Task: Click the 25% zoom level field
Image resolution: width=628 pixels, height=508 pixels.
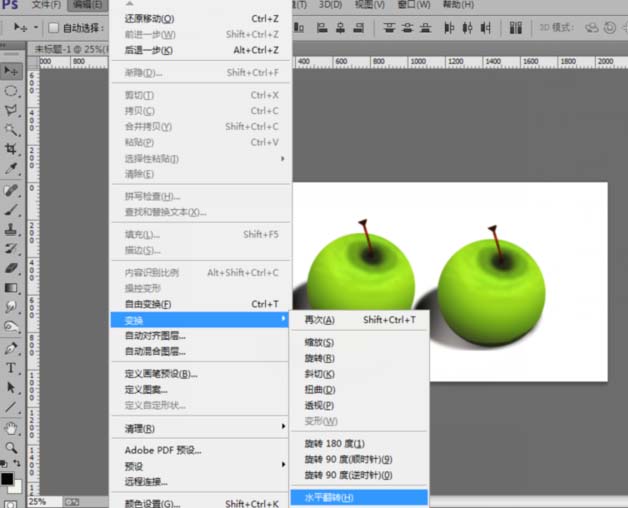Action: (x=40, y=502)
